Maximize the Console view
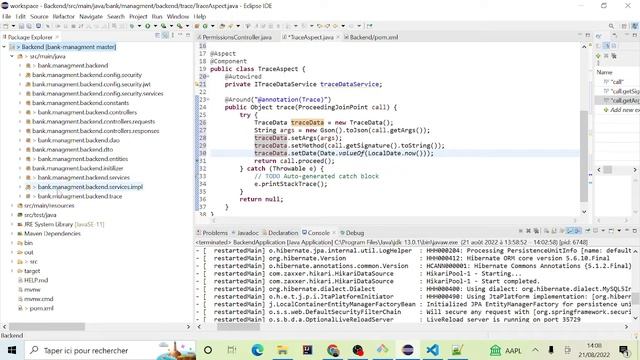640x360 pixels. pyautogui.click(x=635, y=231)
